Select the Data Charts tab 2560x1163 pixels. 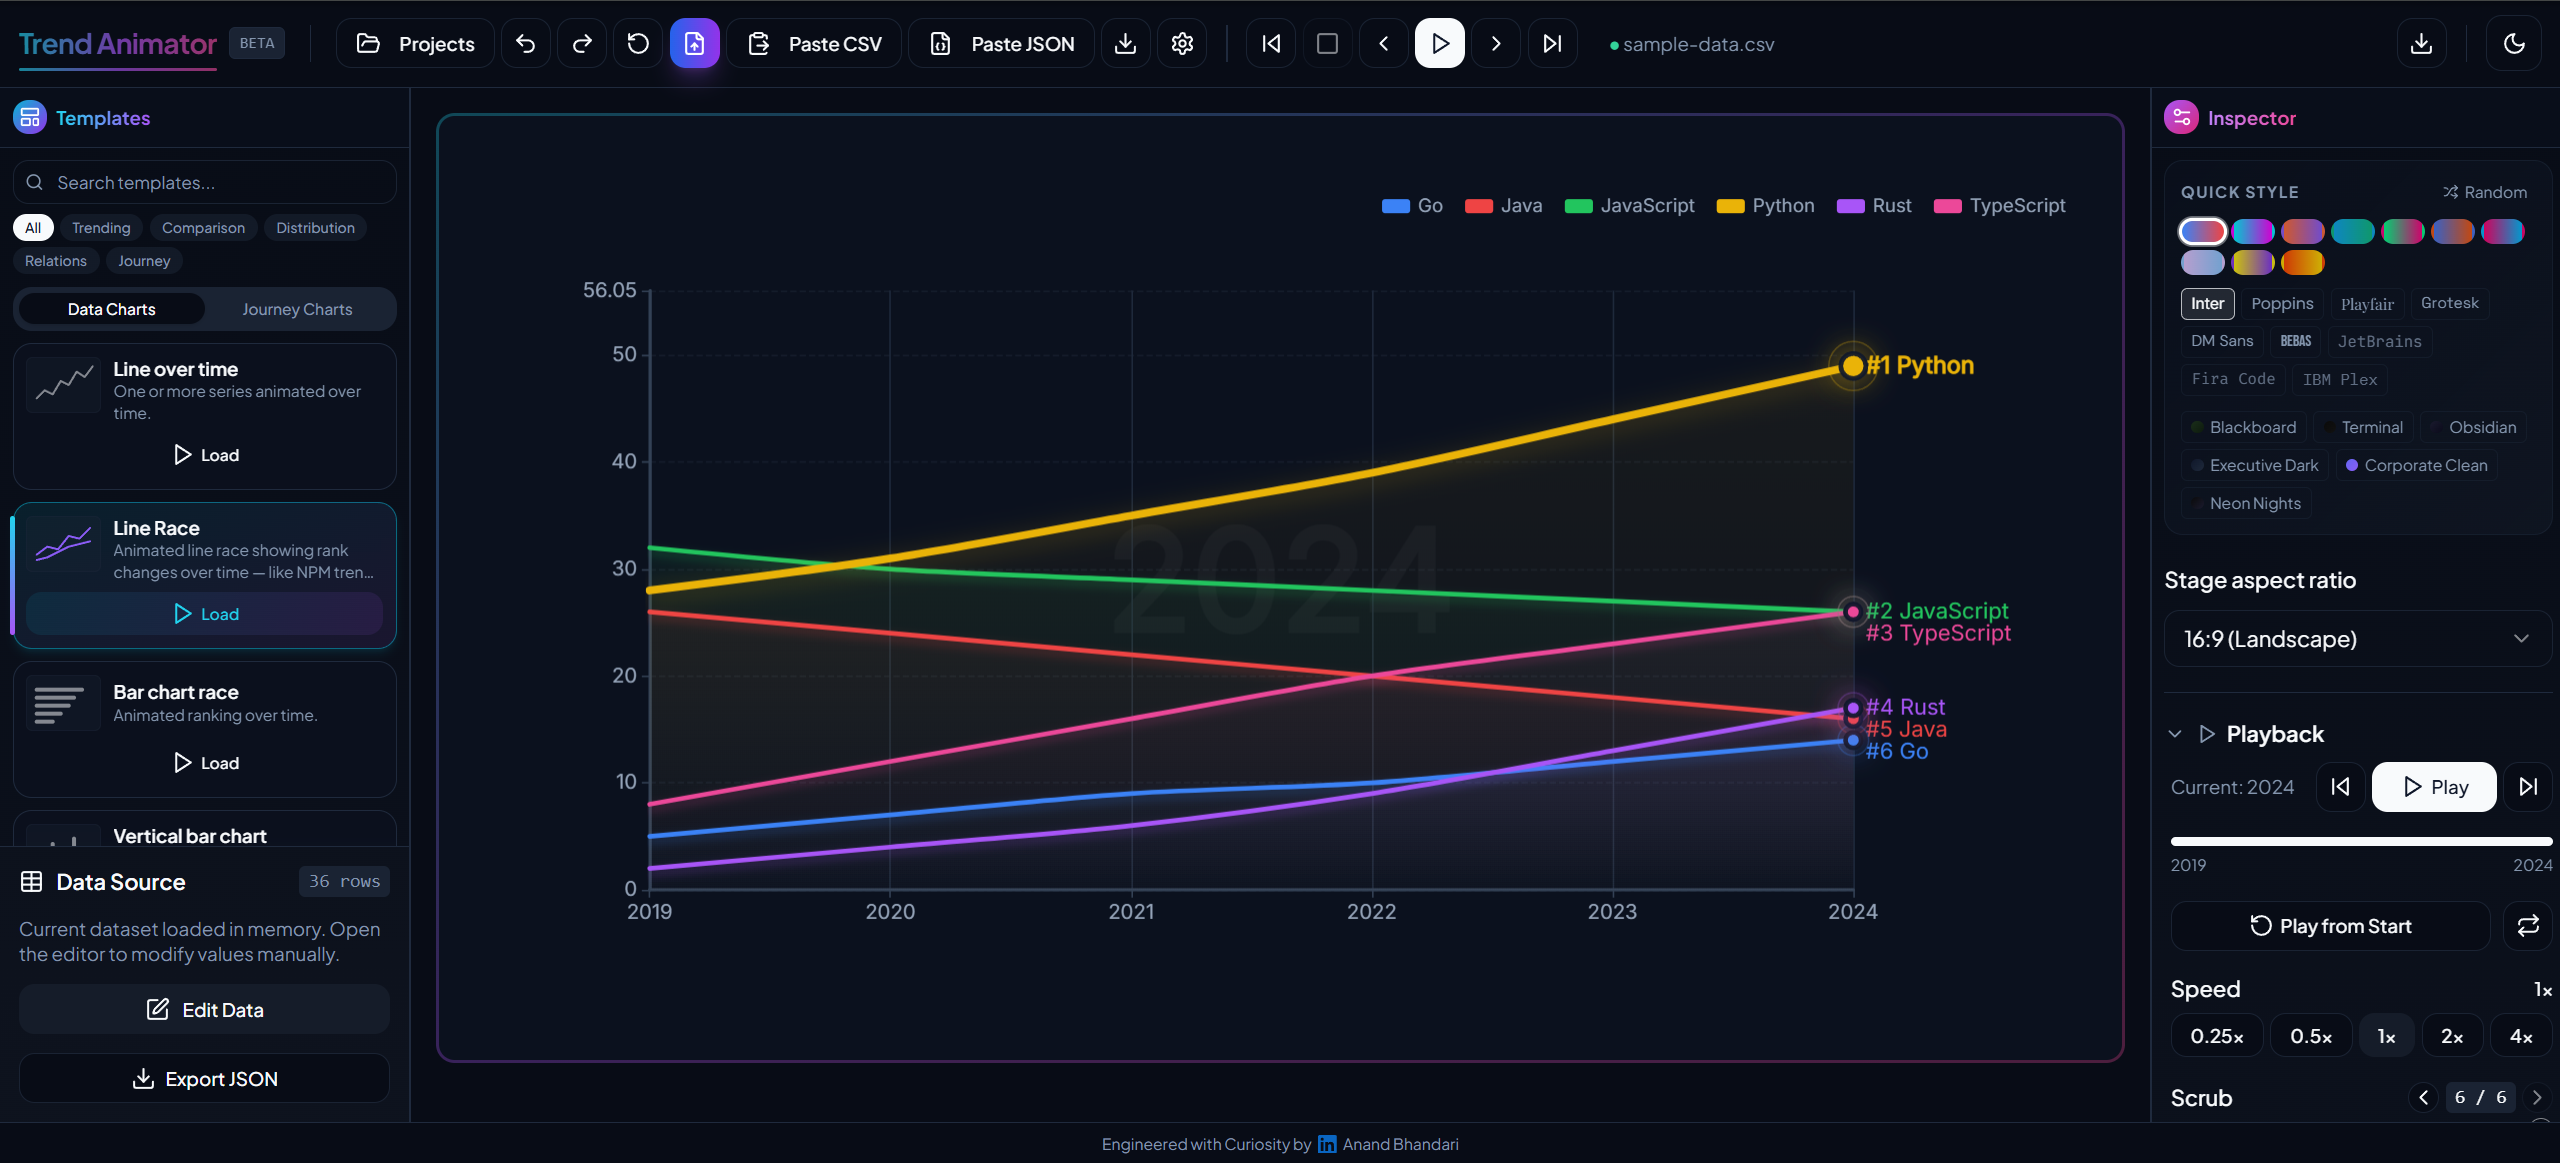(111, 309)
